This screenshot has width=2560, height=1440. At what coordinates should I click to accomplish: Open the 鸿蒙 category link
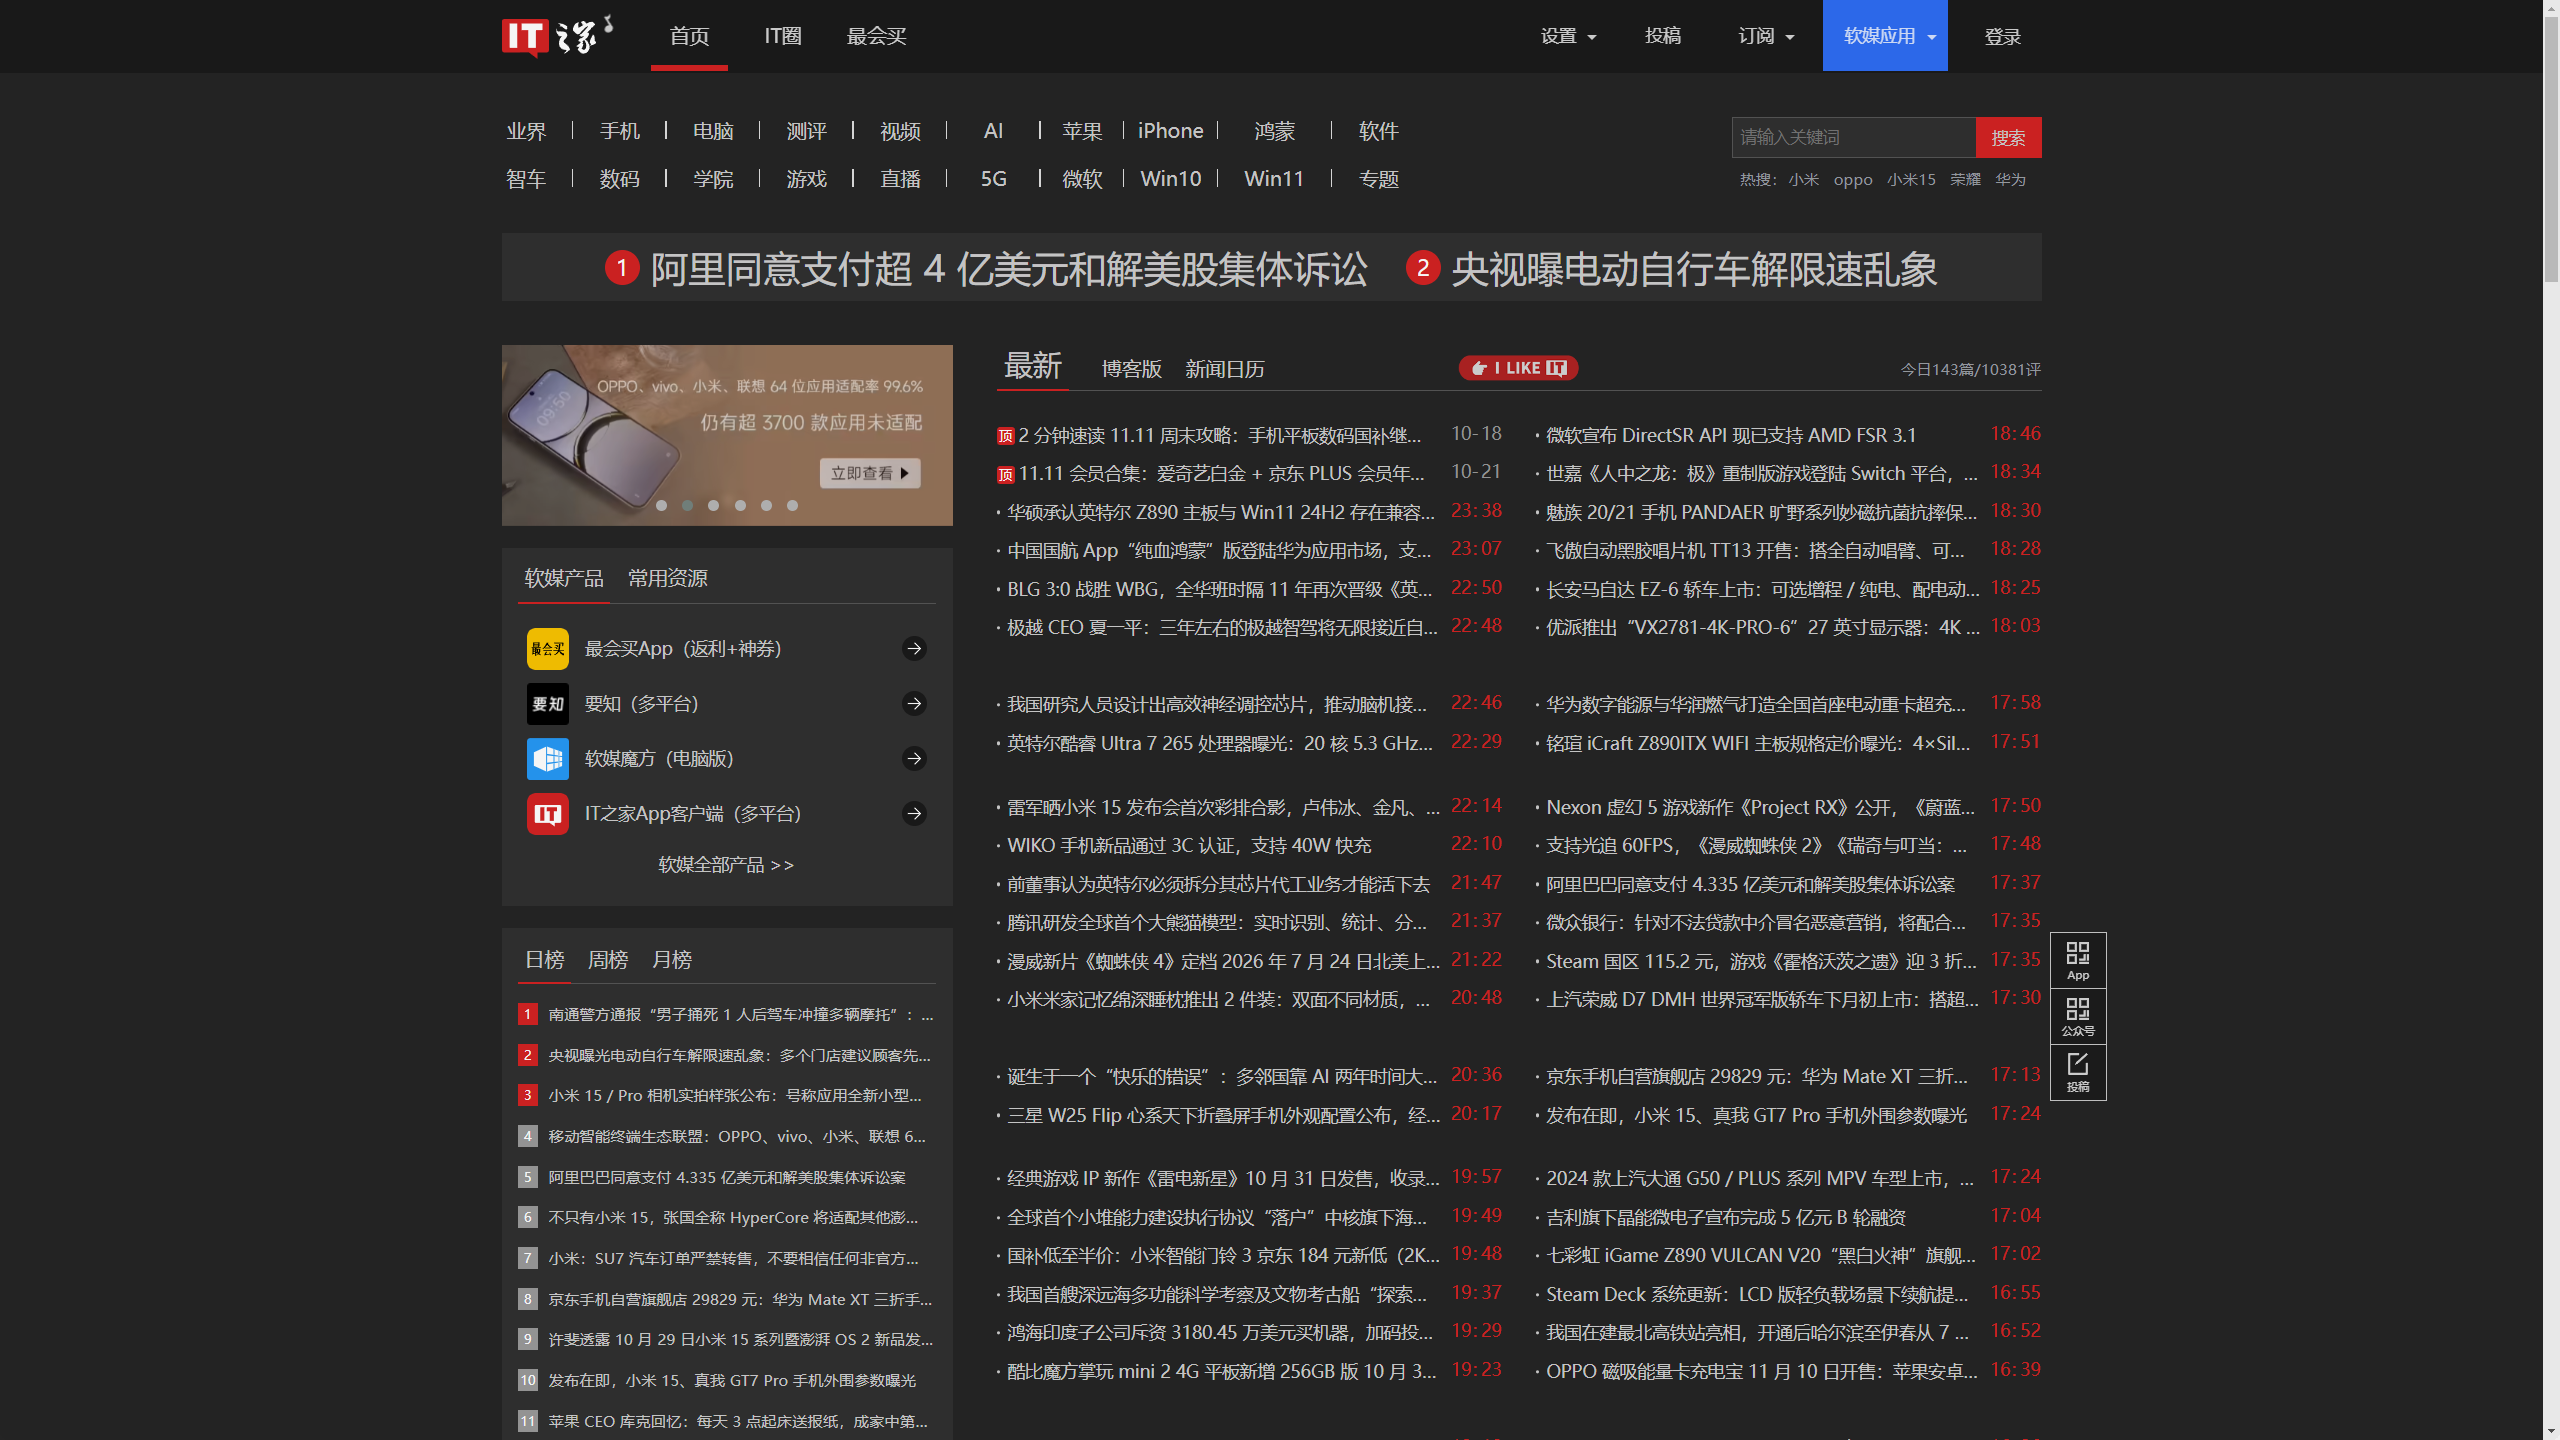click(1274, 131)
